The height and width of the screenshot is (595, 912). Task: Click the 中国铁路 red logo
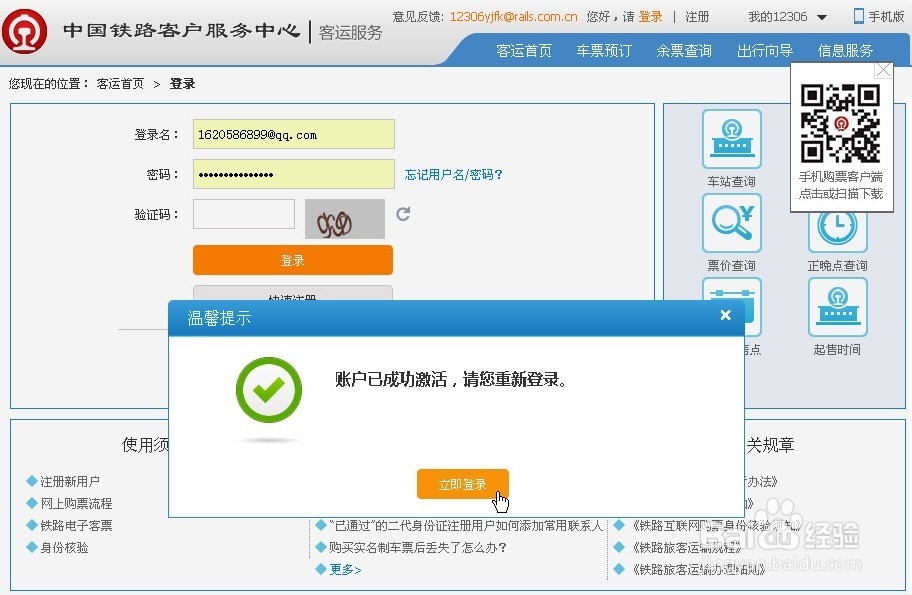(x=25, y=30)
